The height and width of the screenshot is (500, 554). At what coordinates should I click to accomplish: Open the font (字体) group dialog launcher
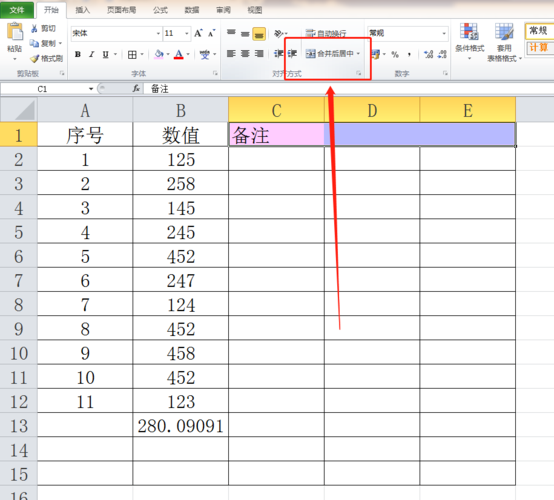tap(215, 73)
